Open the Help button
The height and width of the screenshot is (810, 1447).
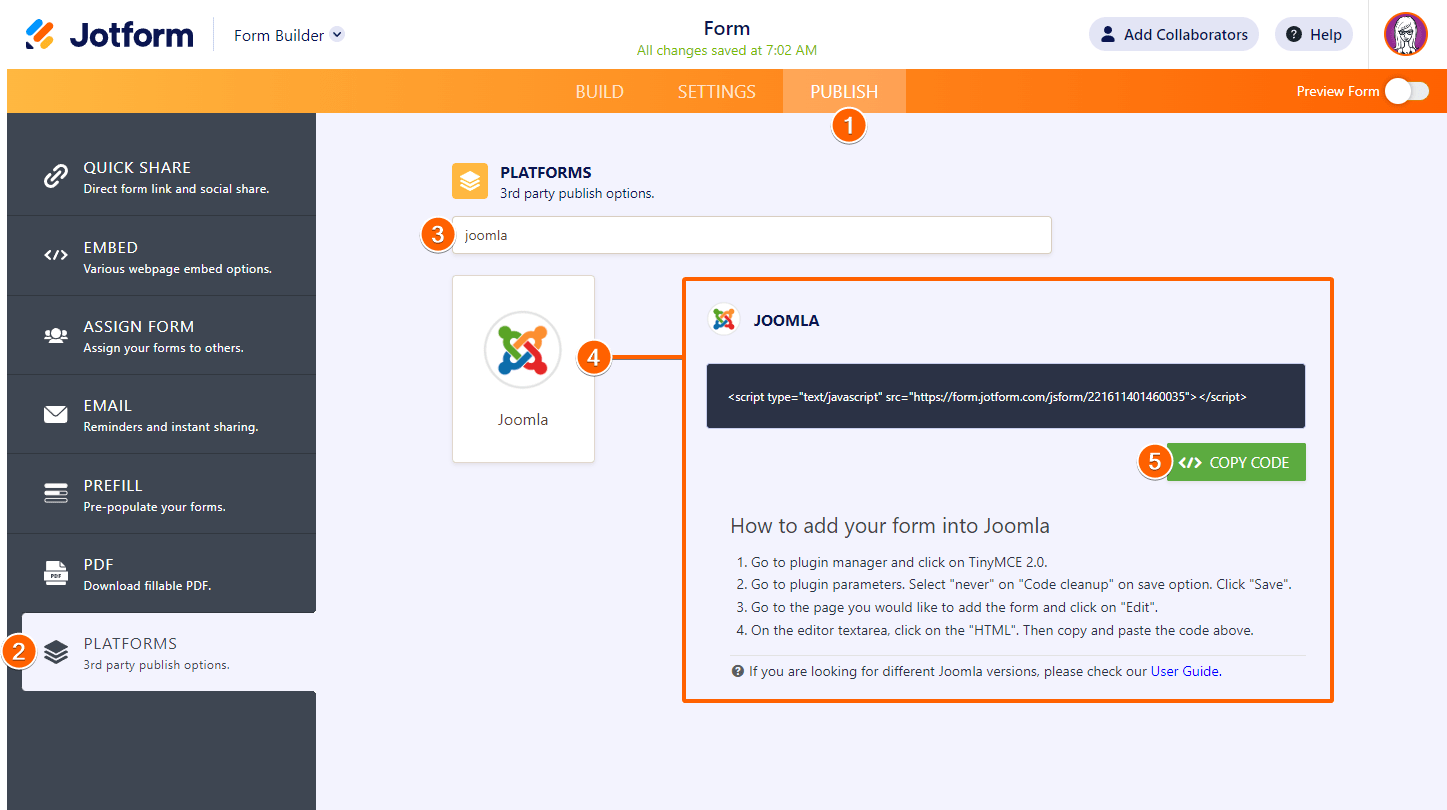pos(1314,35)
